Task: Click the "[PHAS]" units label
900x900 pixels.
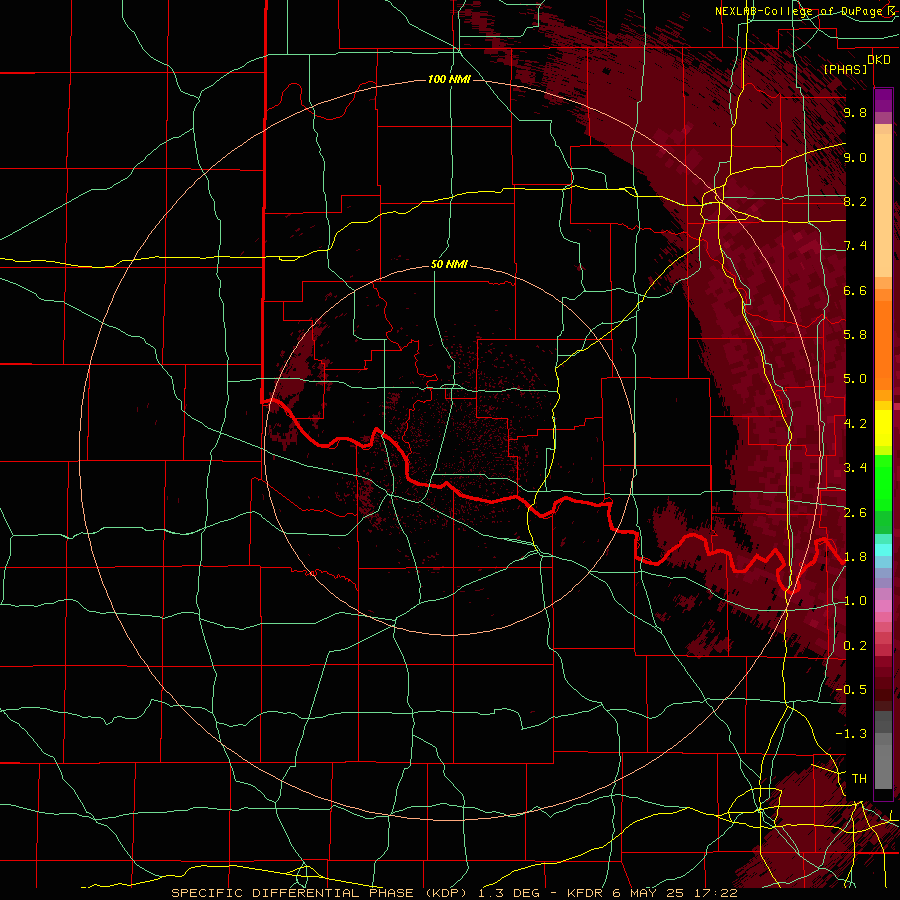Action: pyautogui.click(x=845, y=70)
